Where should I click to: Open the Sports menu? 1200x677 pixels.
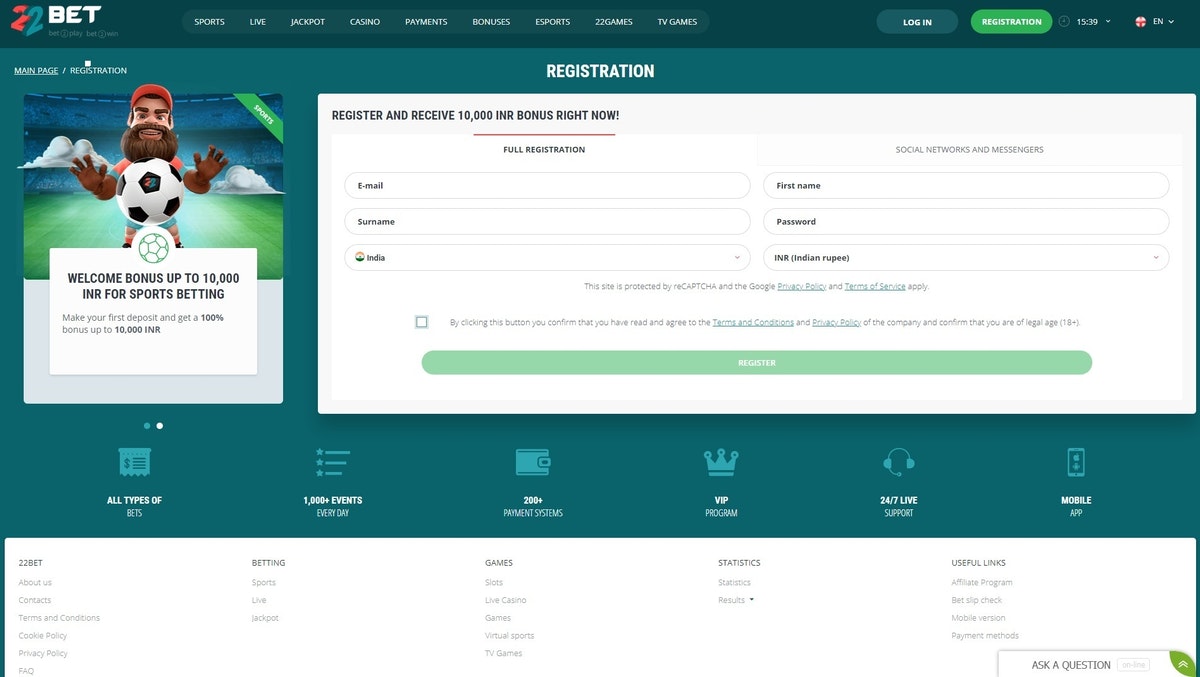point(210,22)
